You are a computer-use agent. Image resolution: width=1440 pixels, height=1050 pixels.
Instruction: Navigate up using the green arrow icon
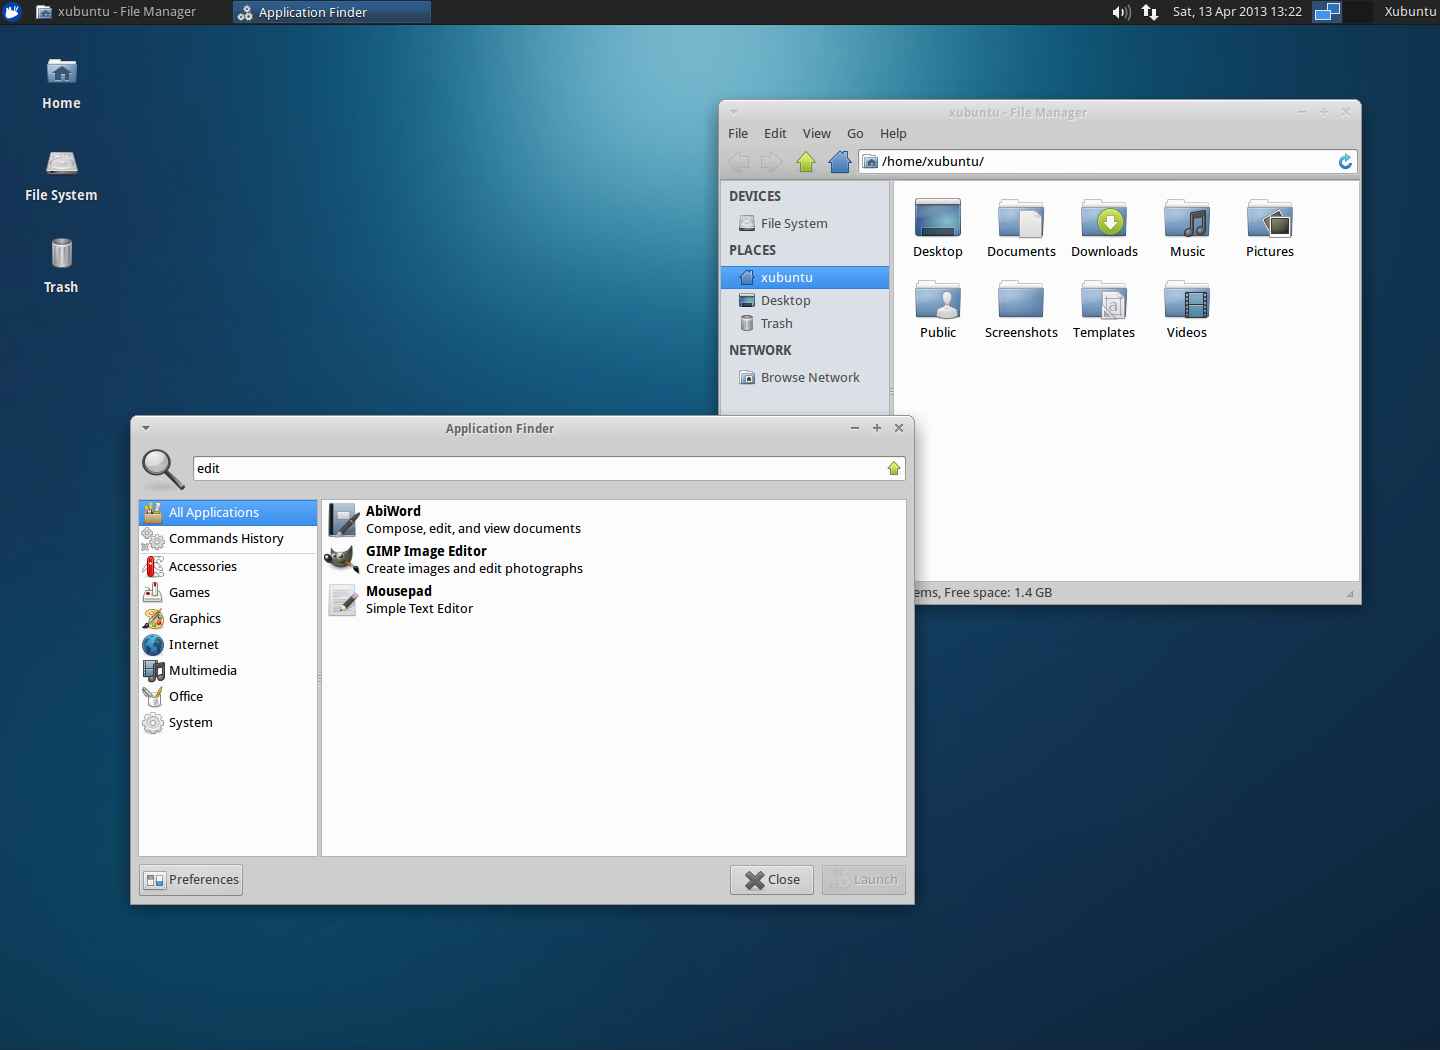point(806,161)
